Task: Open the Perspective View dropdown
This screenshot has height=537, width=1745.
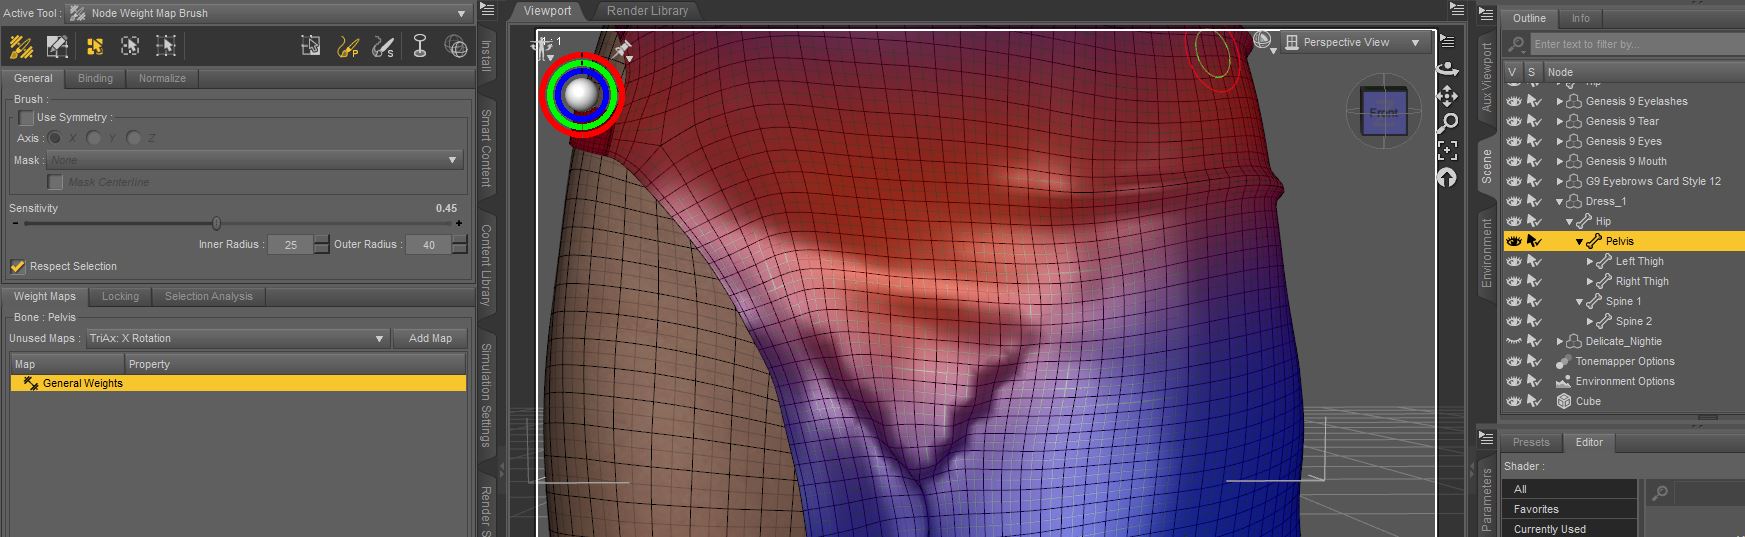Action: 1353,42
